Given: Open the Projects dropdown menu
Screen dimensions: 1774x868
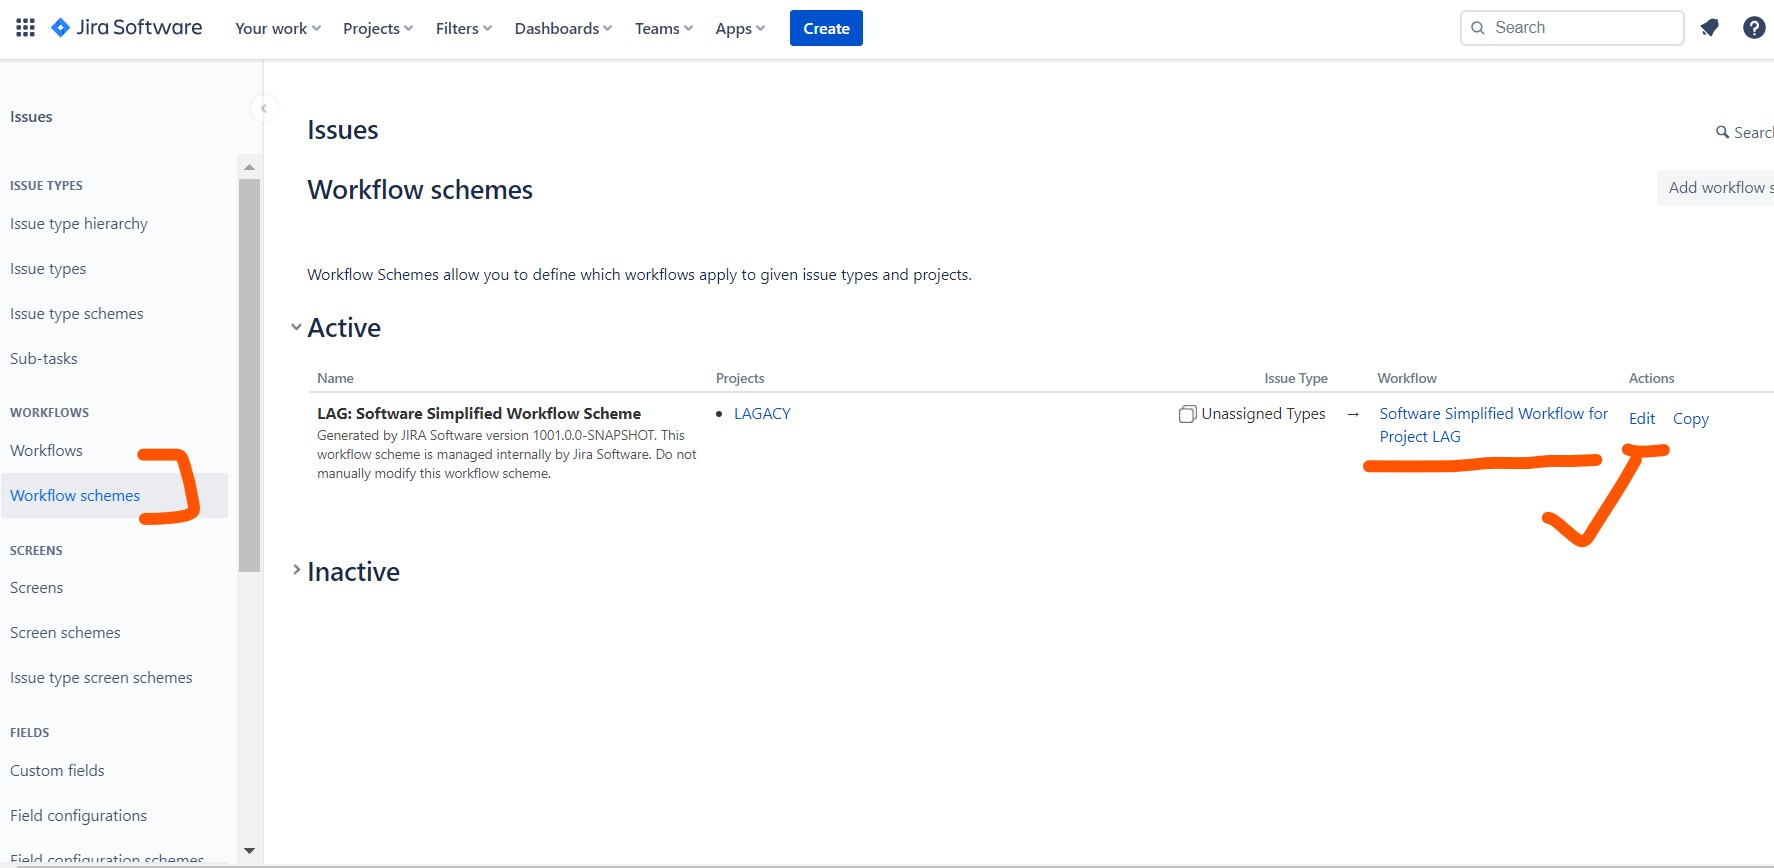Looking at the screenshot, I should [x=377, y=28].
